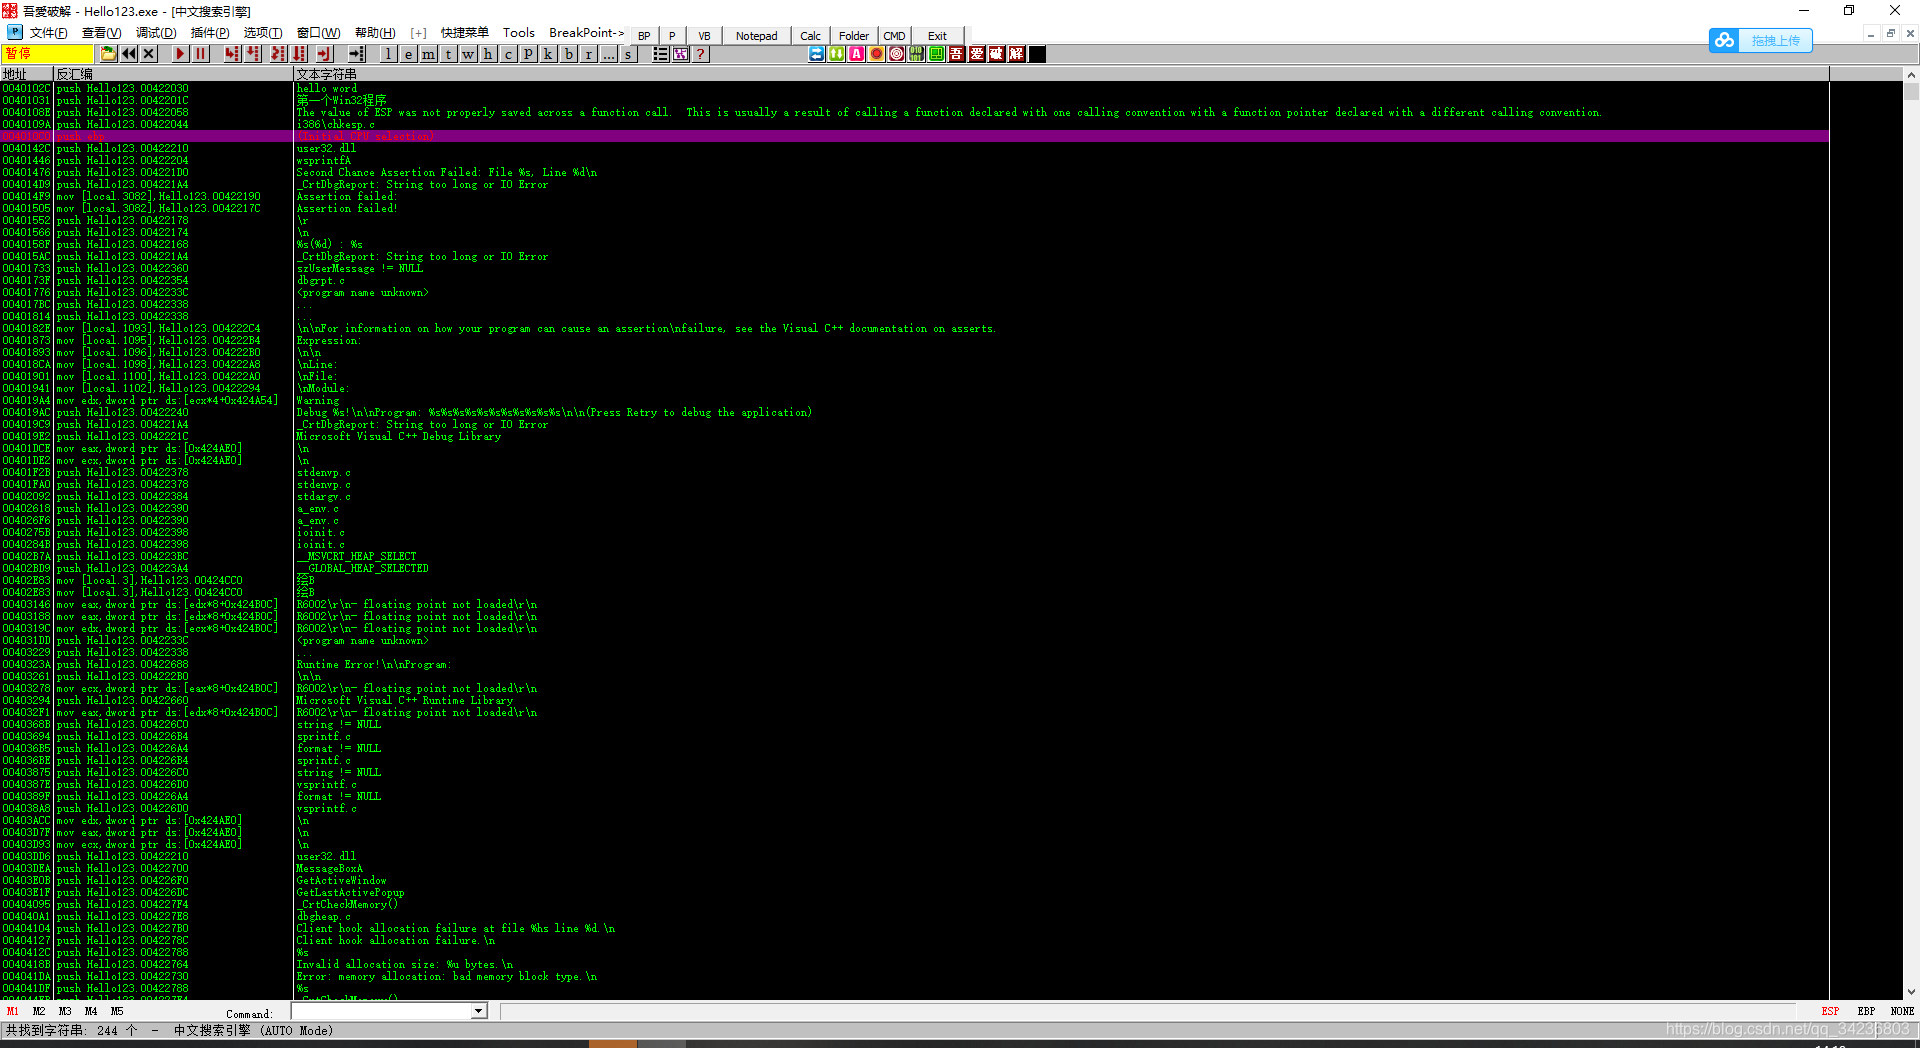Click the Close program X icon
Screen dimensions: 1920x1048
coord(149,54)
